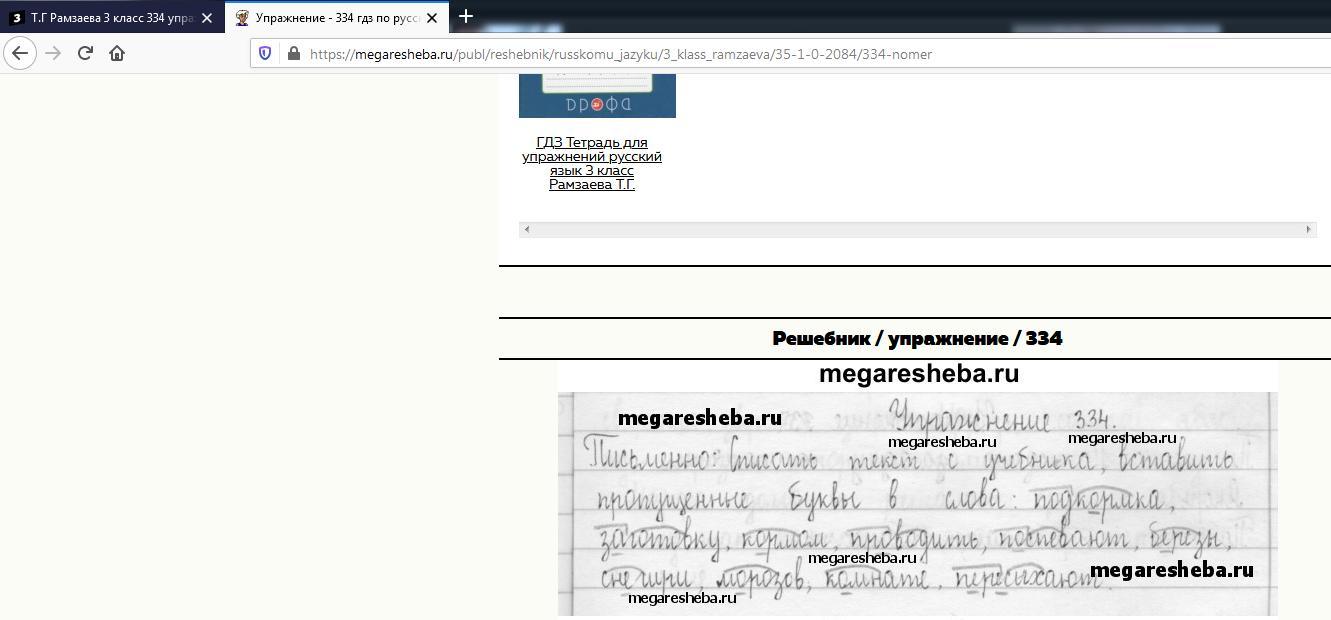This screenshot has width=1331, height=620.
Task: Click favicon of 'Упражнение - 334' tab
Action: pos(242,18)
